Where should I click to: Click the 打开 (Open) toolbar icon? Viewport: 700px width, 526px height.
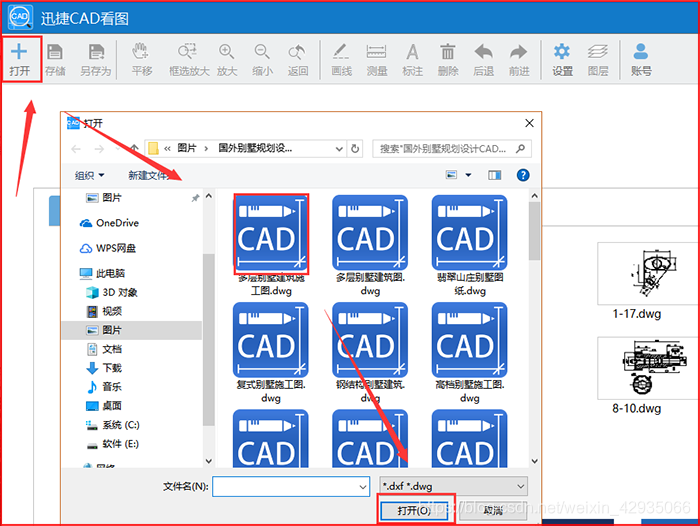(x=20, y=59)
